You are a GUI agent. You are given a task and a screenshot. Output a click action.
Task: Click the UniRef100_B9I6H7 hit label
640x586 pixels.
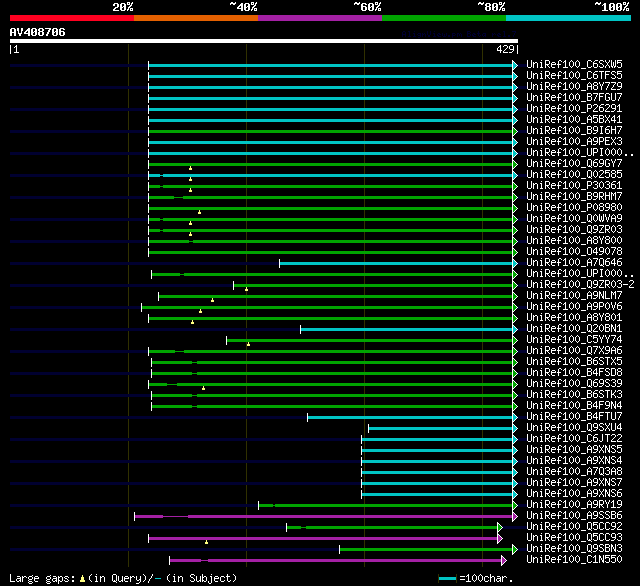tap(574, 131)
